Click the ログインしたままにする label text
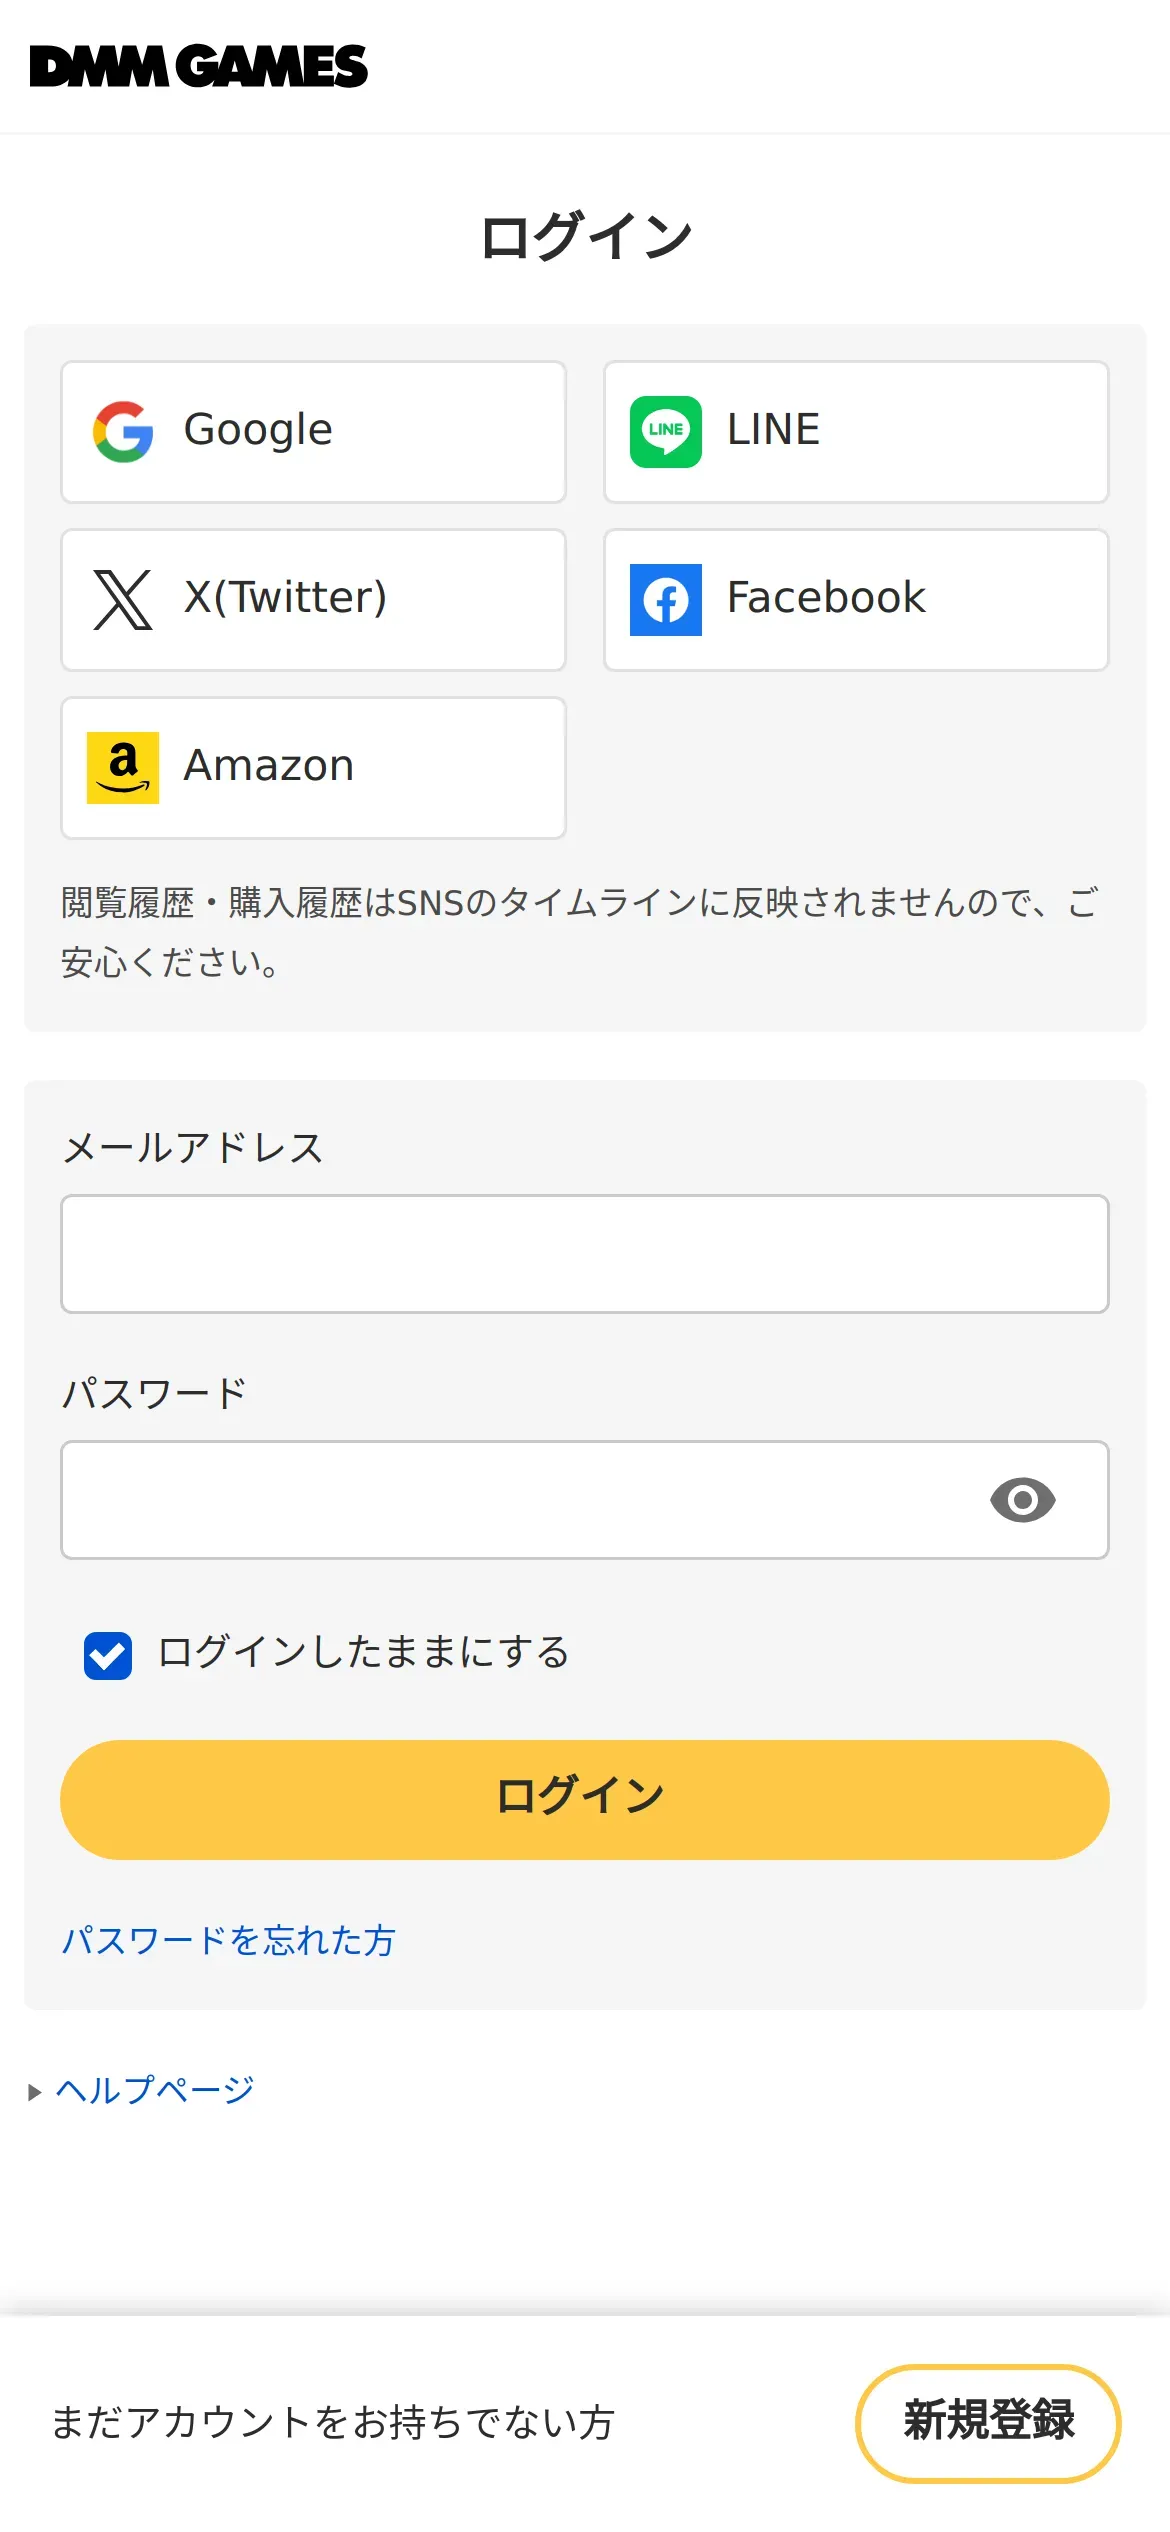 click(364, 1653)
